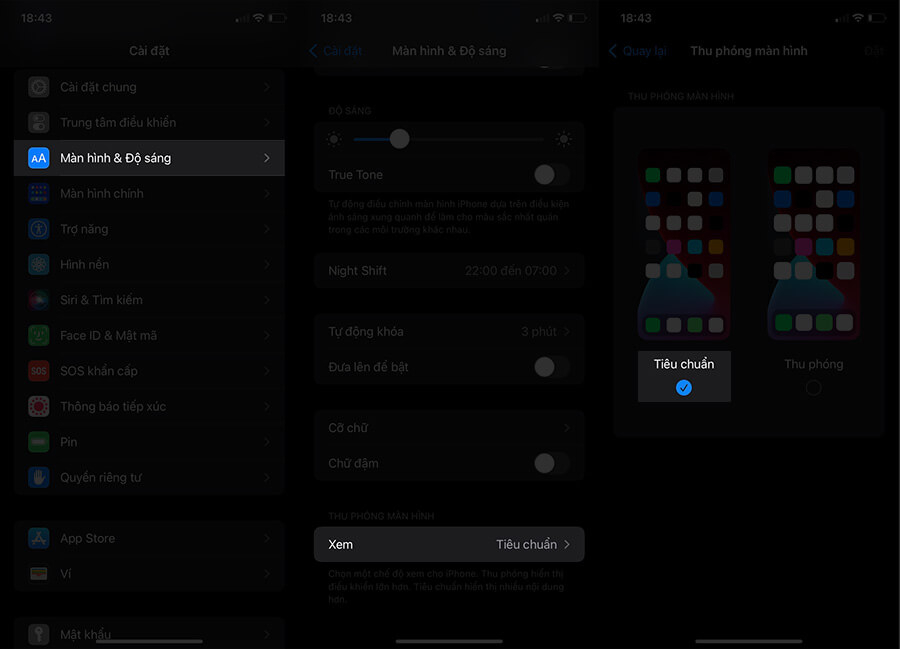The image size is (900, 649).
Task: Go back using Quay lại button
Action: pyautogui.click(x=637, y=51)
